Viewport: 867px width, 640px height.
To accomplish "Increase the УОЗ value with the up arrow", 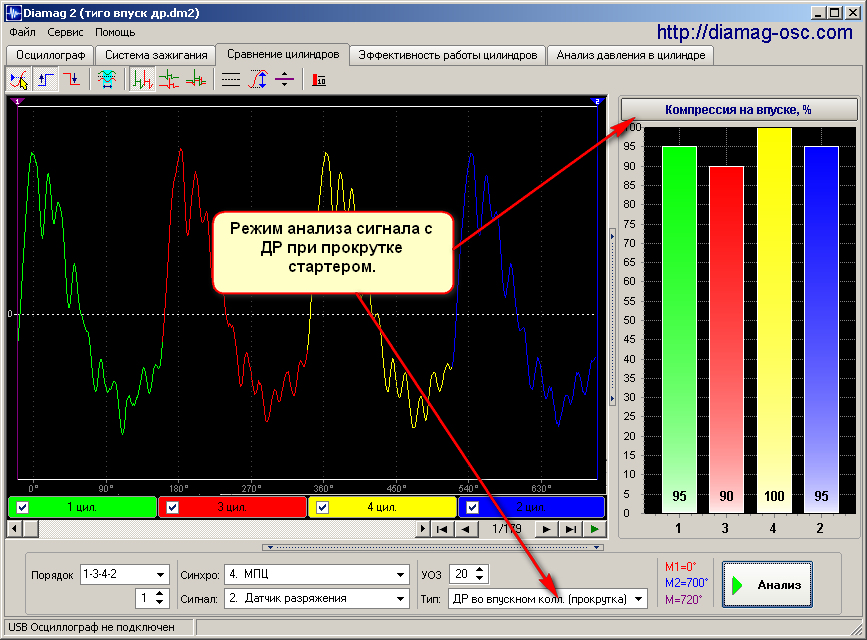I will (x=479, y=570).
